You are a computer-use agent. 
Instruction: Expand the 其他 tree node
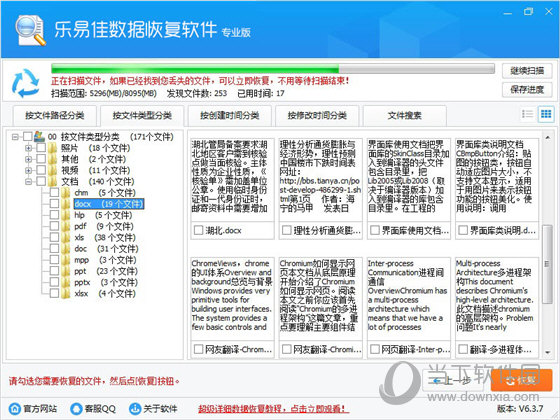(29, 159)
